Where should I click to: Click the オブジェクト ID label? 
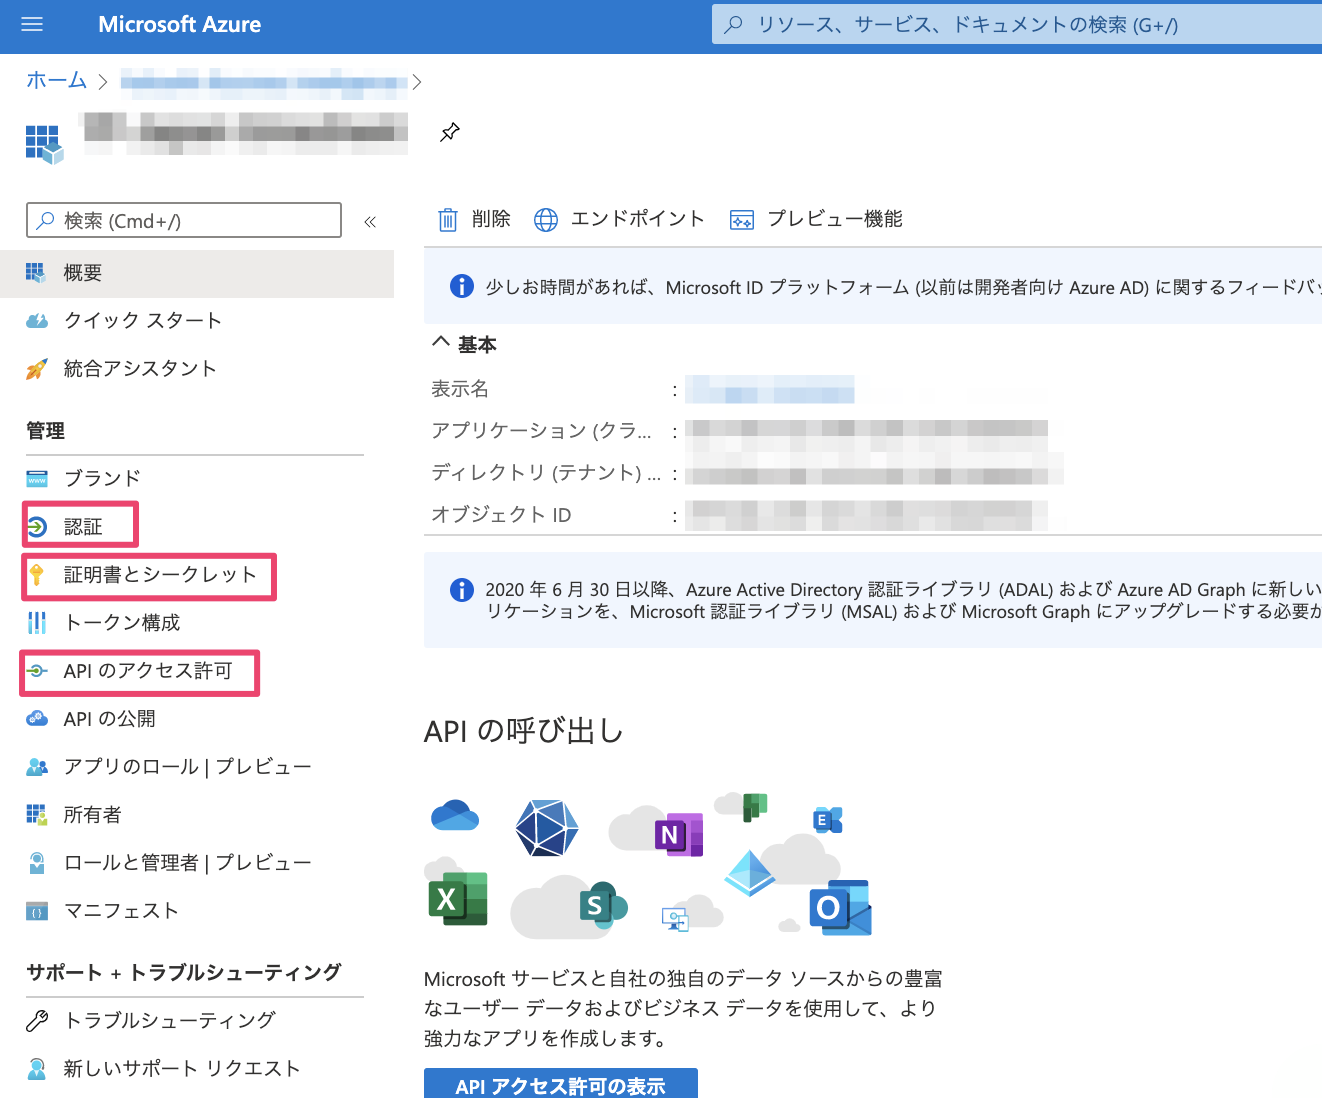tap(501, 515)
